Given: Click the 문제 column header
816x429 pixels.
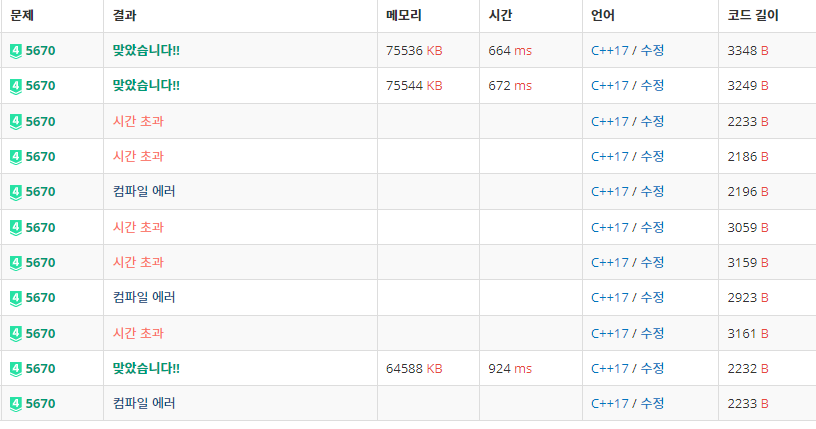Looking at the screenshot, I should pyautogui.click(x=22, y=16).
